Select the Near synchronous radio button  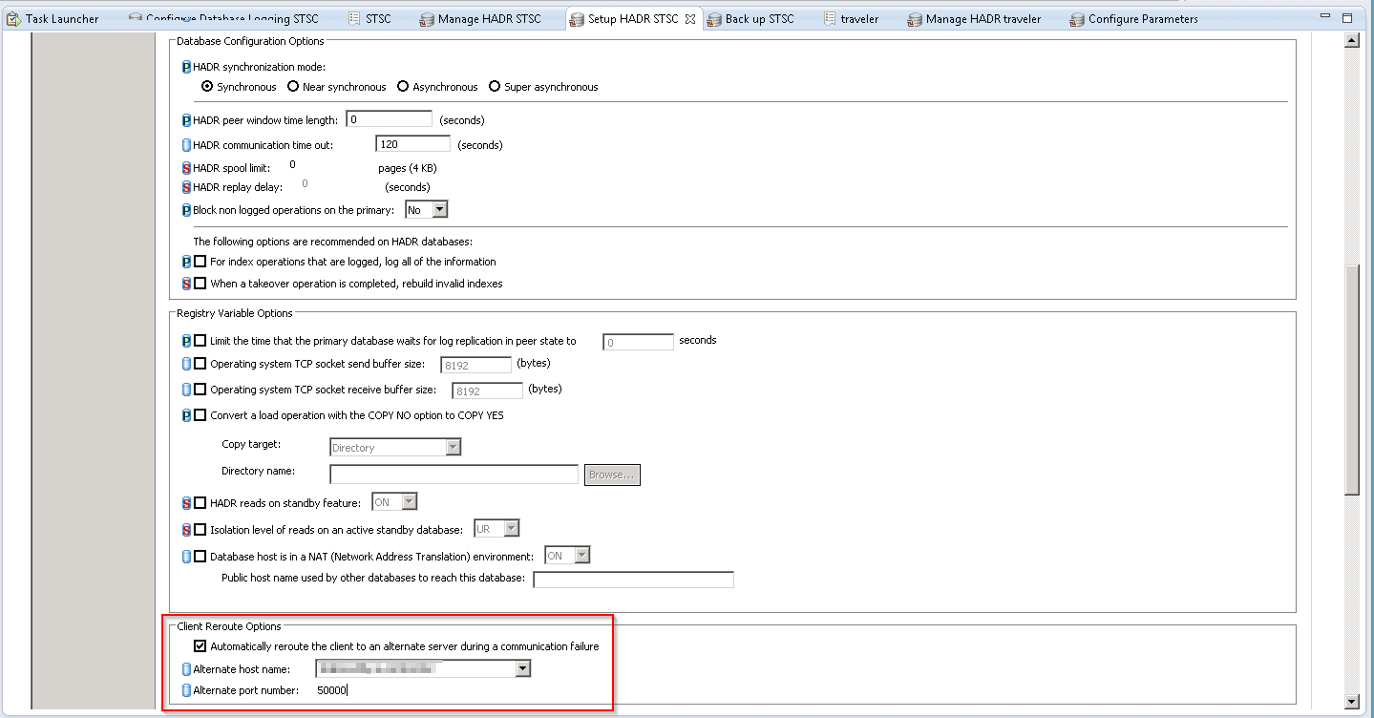293,87
